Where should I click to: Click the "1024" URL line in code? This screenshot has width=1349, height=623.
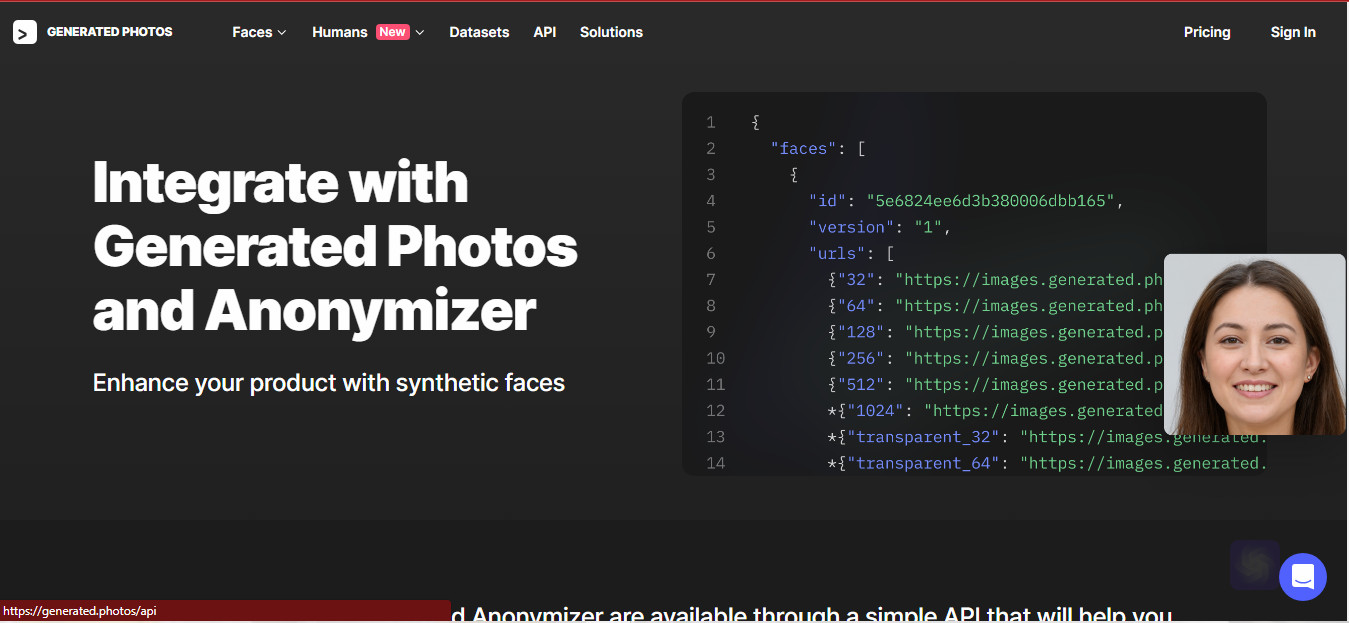(x=995, y=410)
